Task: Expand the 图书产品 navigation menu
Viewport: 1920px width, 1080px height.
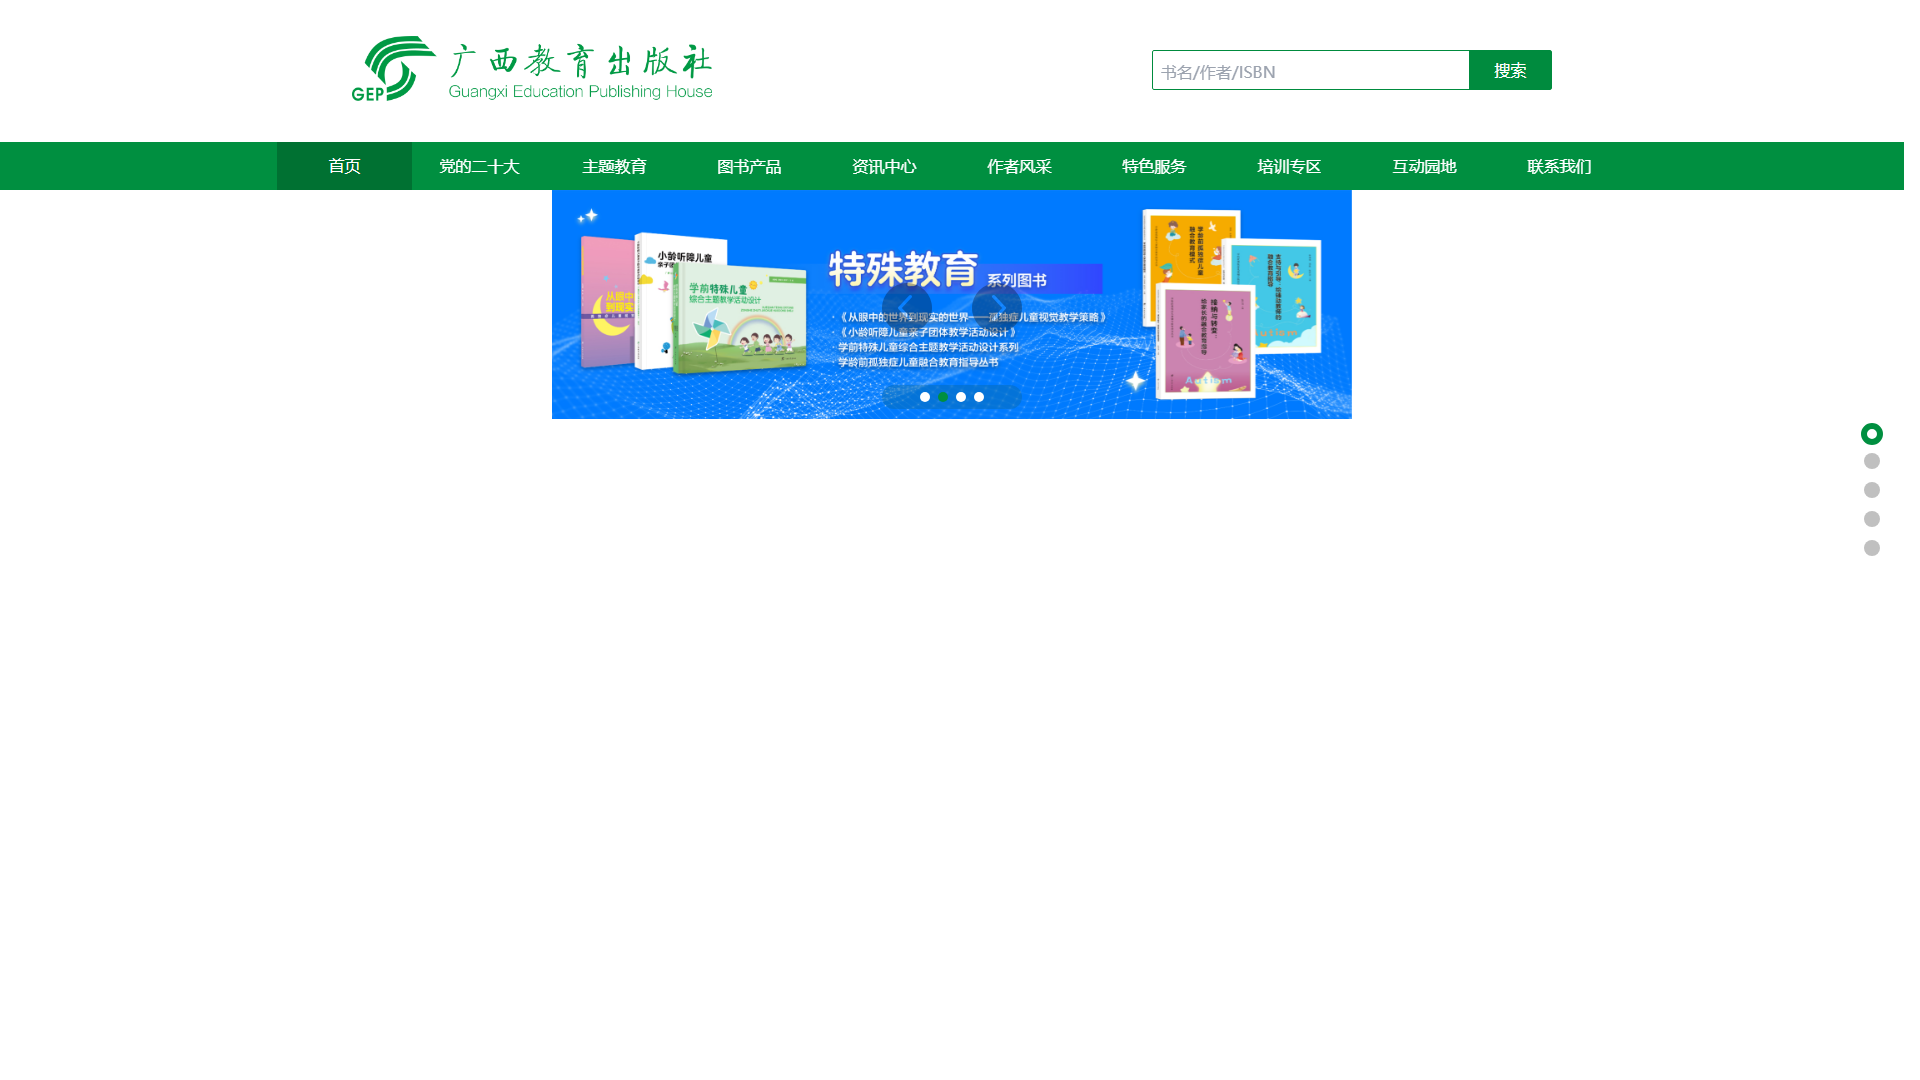Action: coord(749,166)
